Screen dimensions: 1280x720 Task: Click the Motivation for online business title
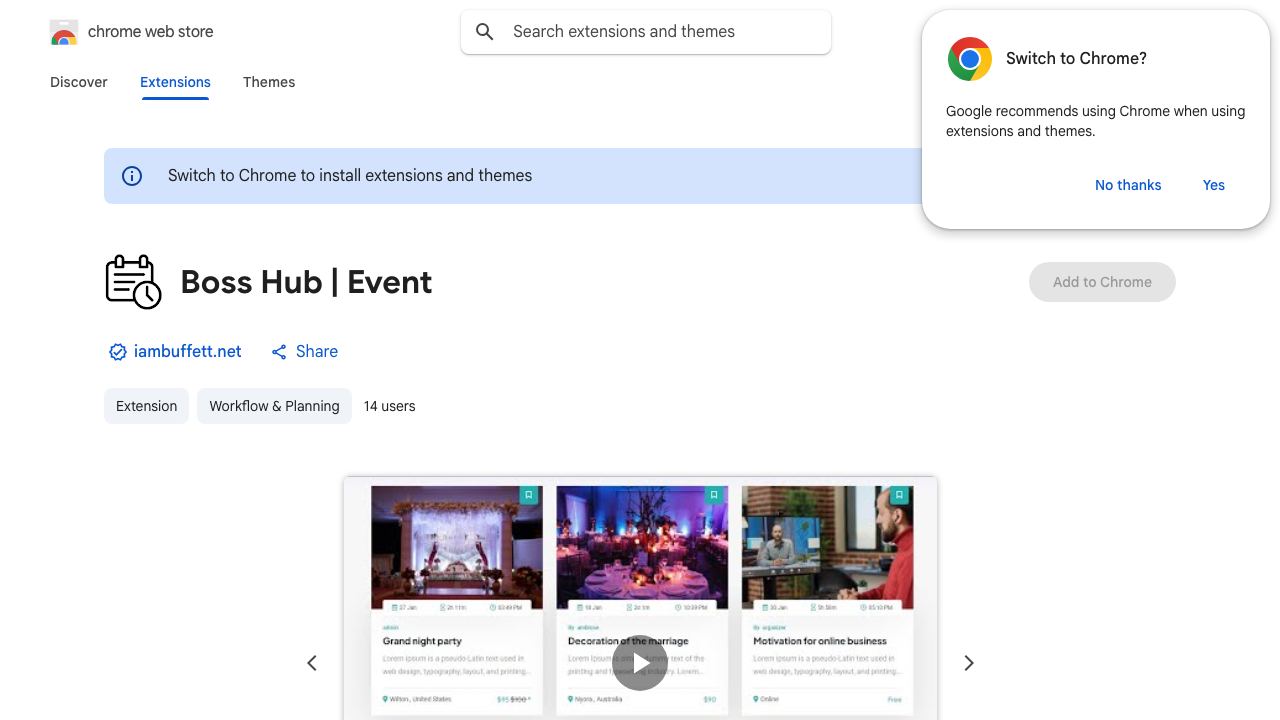pos(820,641)
